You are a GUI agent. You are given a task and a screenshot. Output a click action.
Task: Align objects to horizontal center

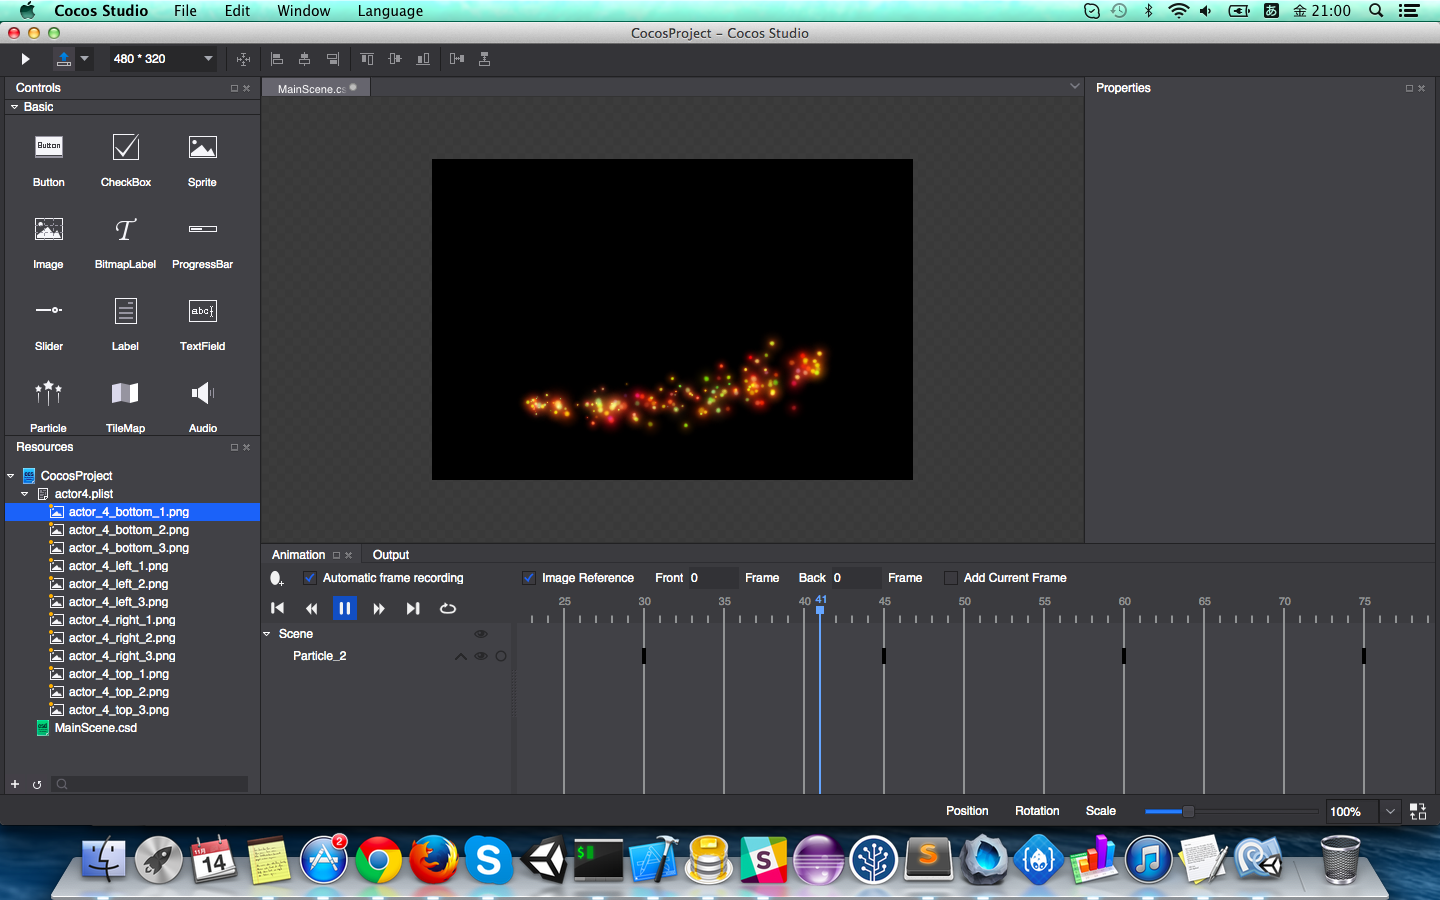[x=305, y=59]
